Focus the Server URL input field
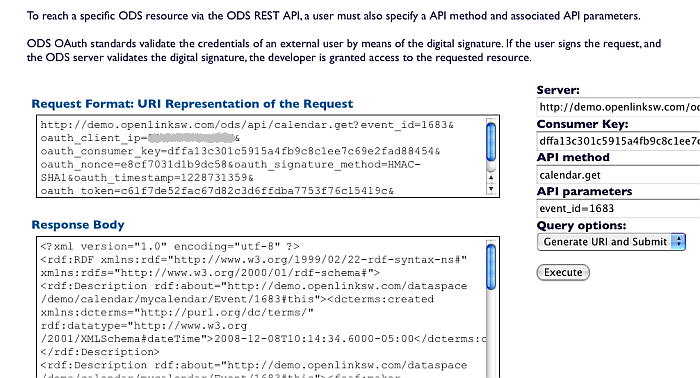Viewport: 700px width, 378px height. 618,107
